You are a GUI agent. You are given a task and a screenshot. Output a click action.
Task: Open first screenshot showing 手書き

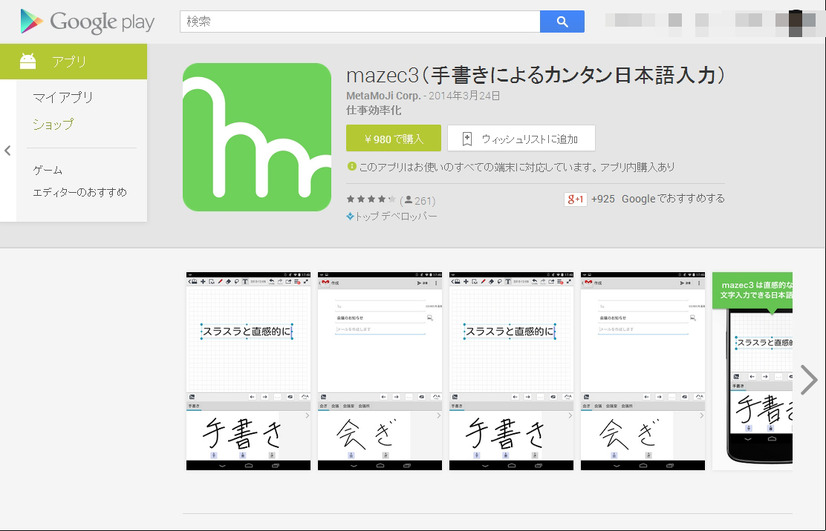coord(248,371)
